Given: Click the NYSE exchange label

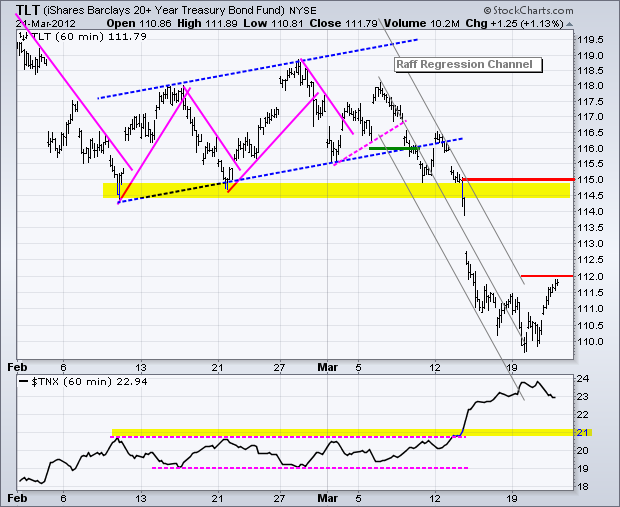Looking at the screenshot, I should click(x=303, y=10).
